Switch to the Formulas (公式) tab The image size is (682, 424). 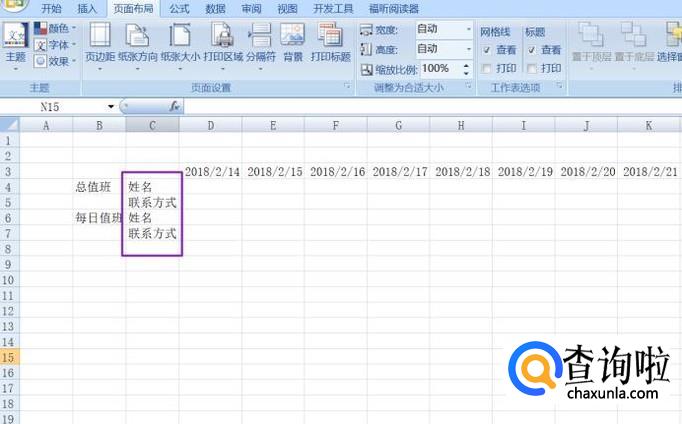click(x=179, y=8)
